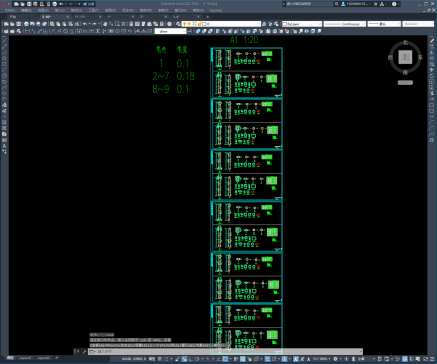Open the Layer Properties Manager icon

(x=178, y=24)
